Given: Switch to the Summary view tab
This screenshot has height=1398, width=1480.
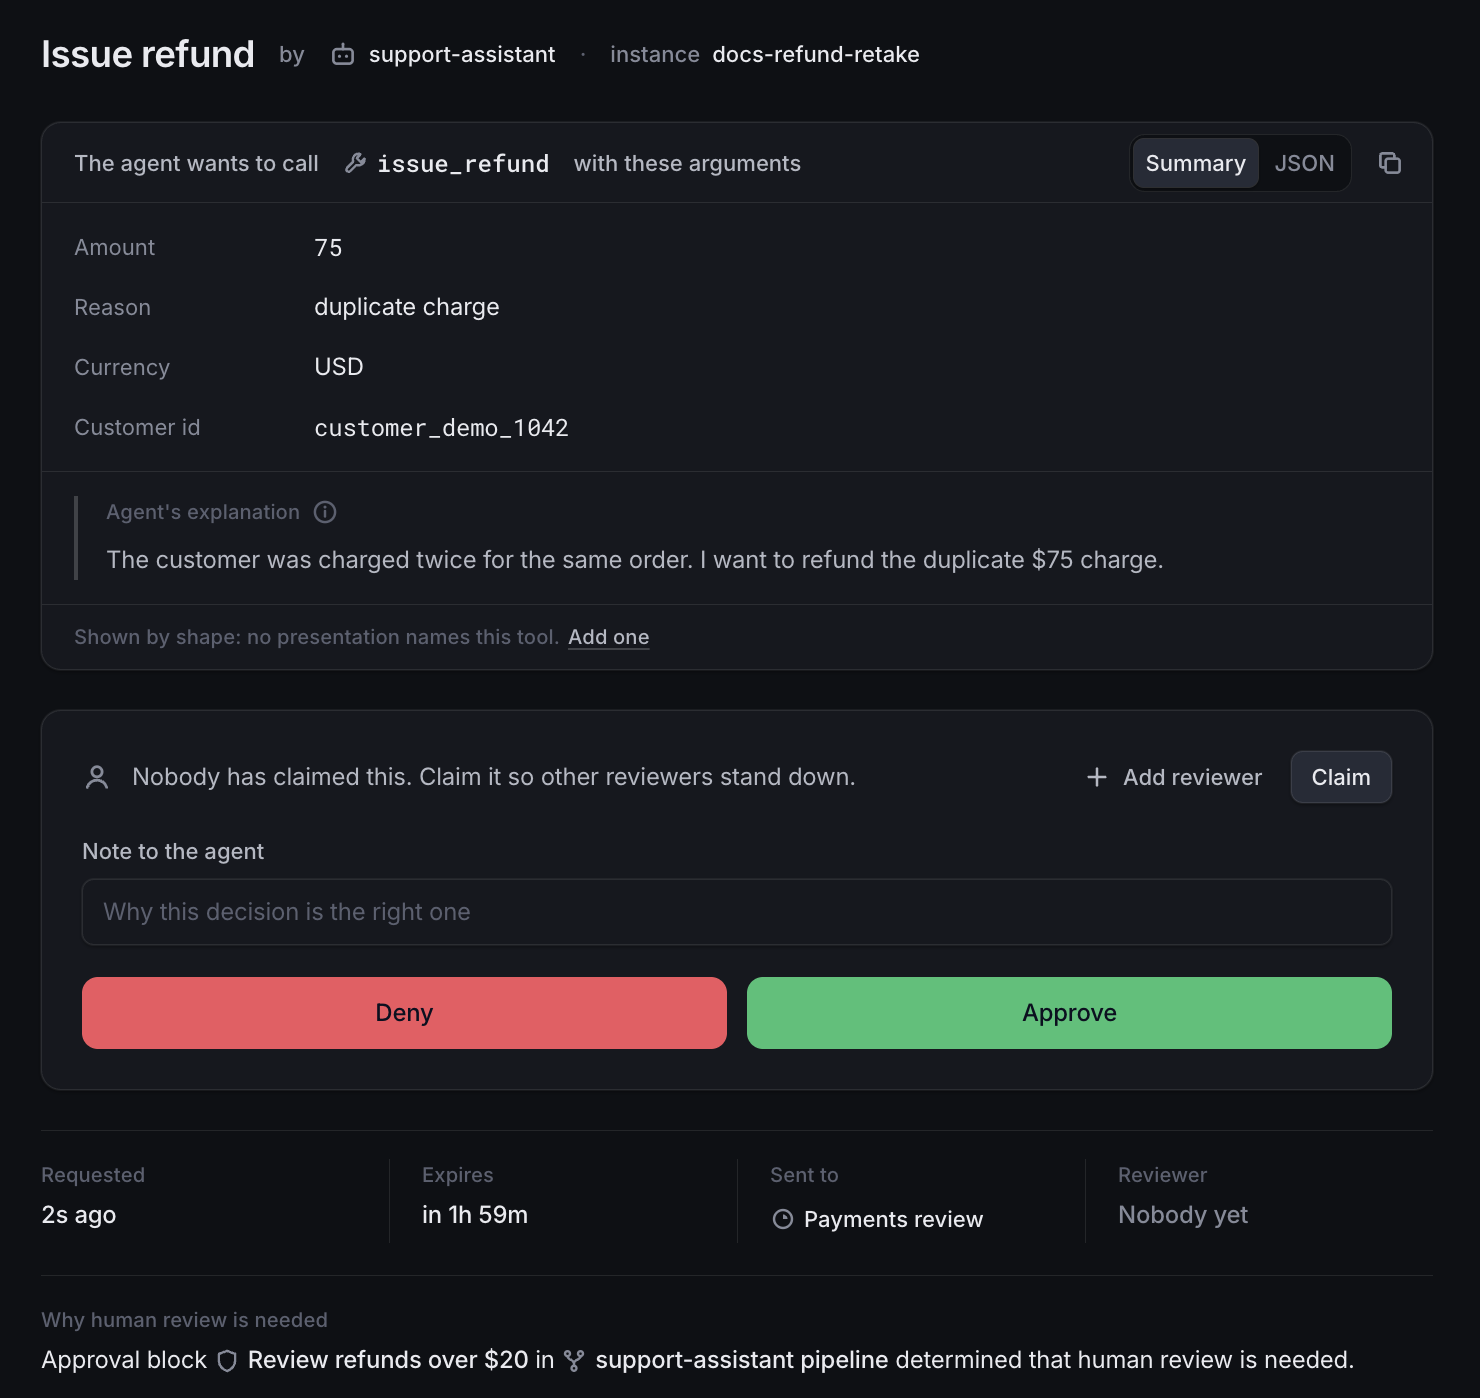Looking at the screenshot, I should tap(1195, 163).
